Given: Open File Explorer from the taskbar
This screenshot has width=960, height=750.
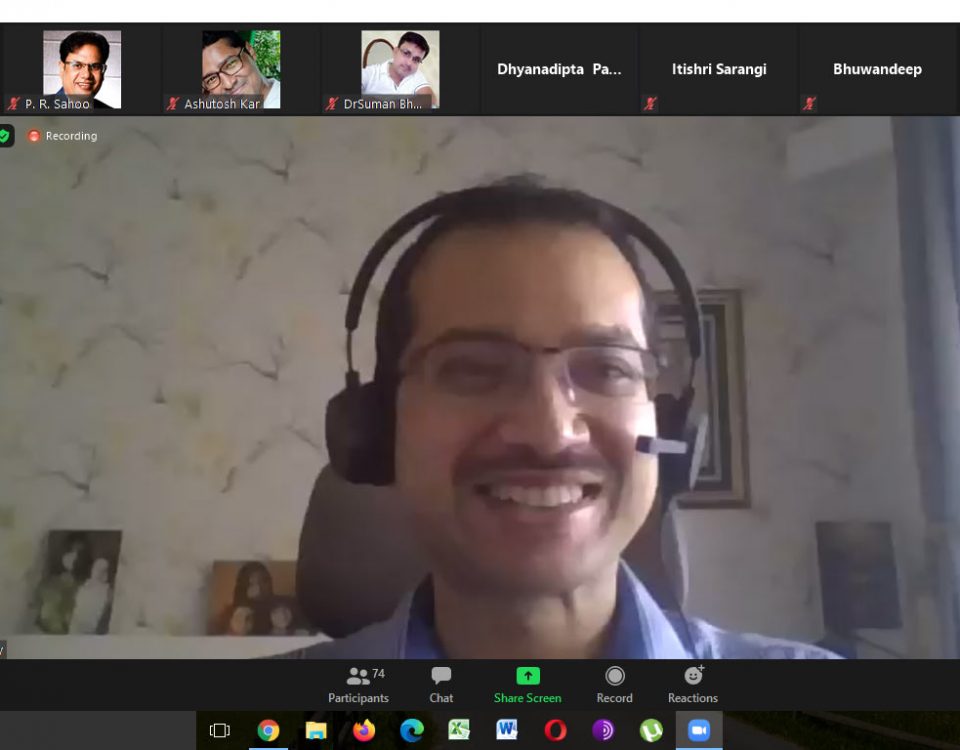Looking at the screenshot, I should [316, 731].
